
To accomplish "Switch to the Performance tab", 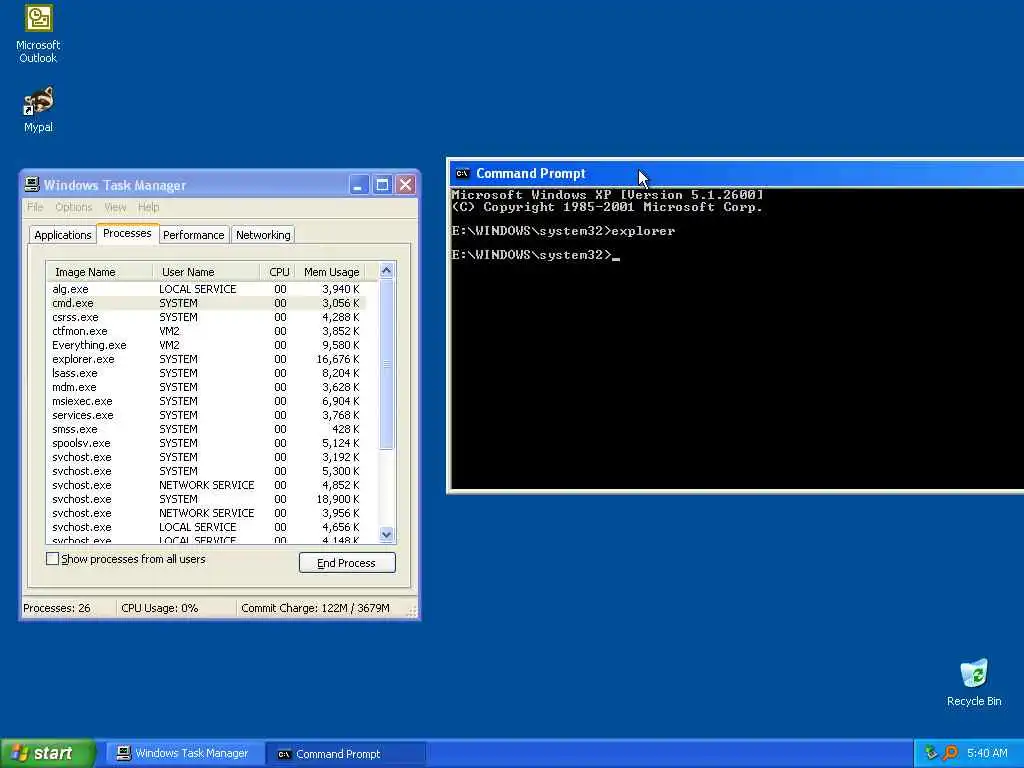I will pyautogui.click(x=193, y=235).
